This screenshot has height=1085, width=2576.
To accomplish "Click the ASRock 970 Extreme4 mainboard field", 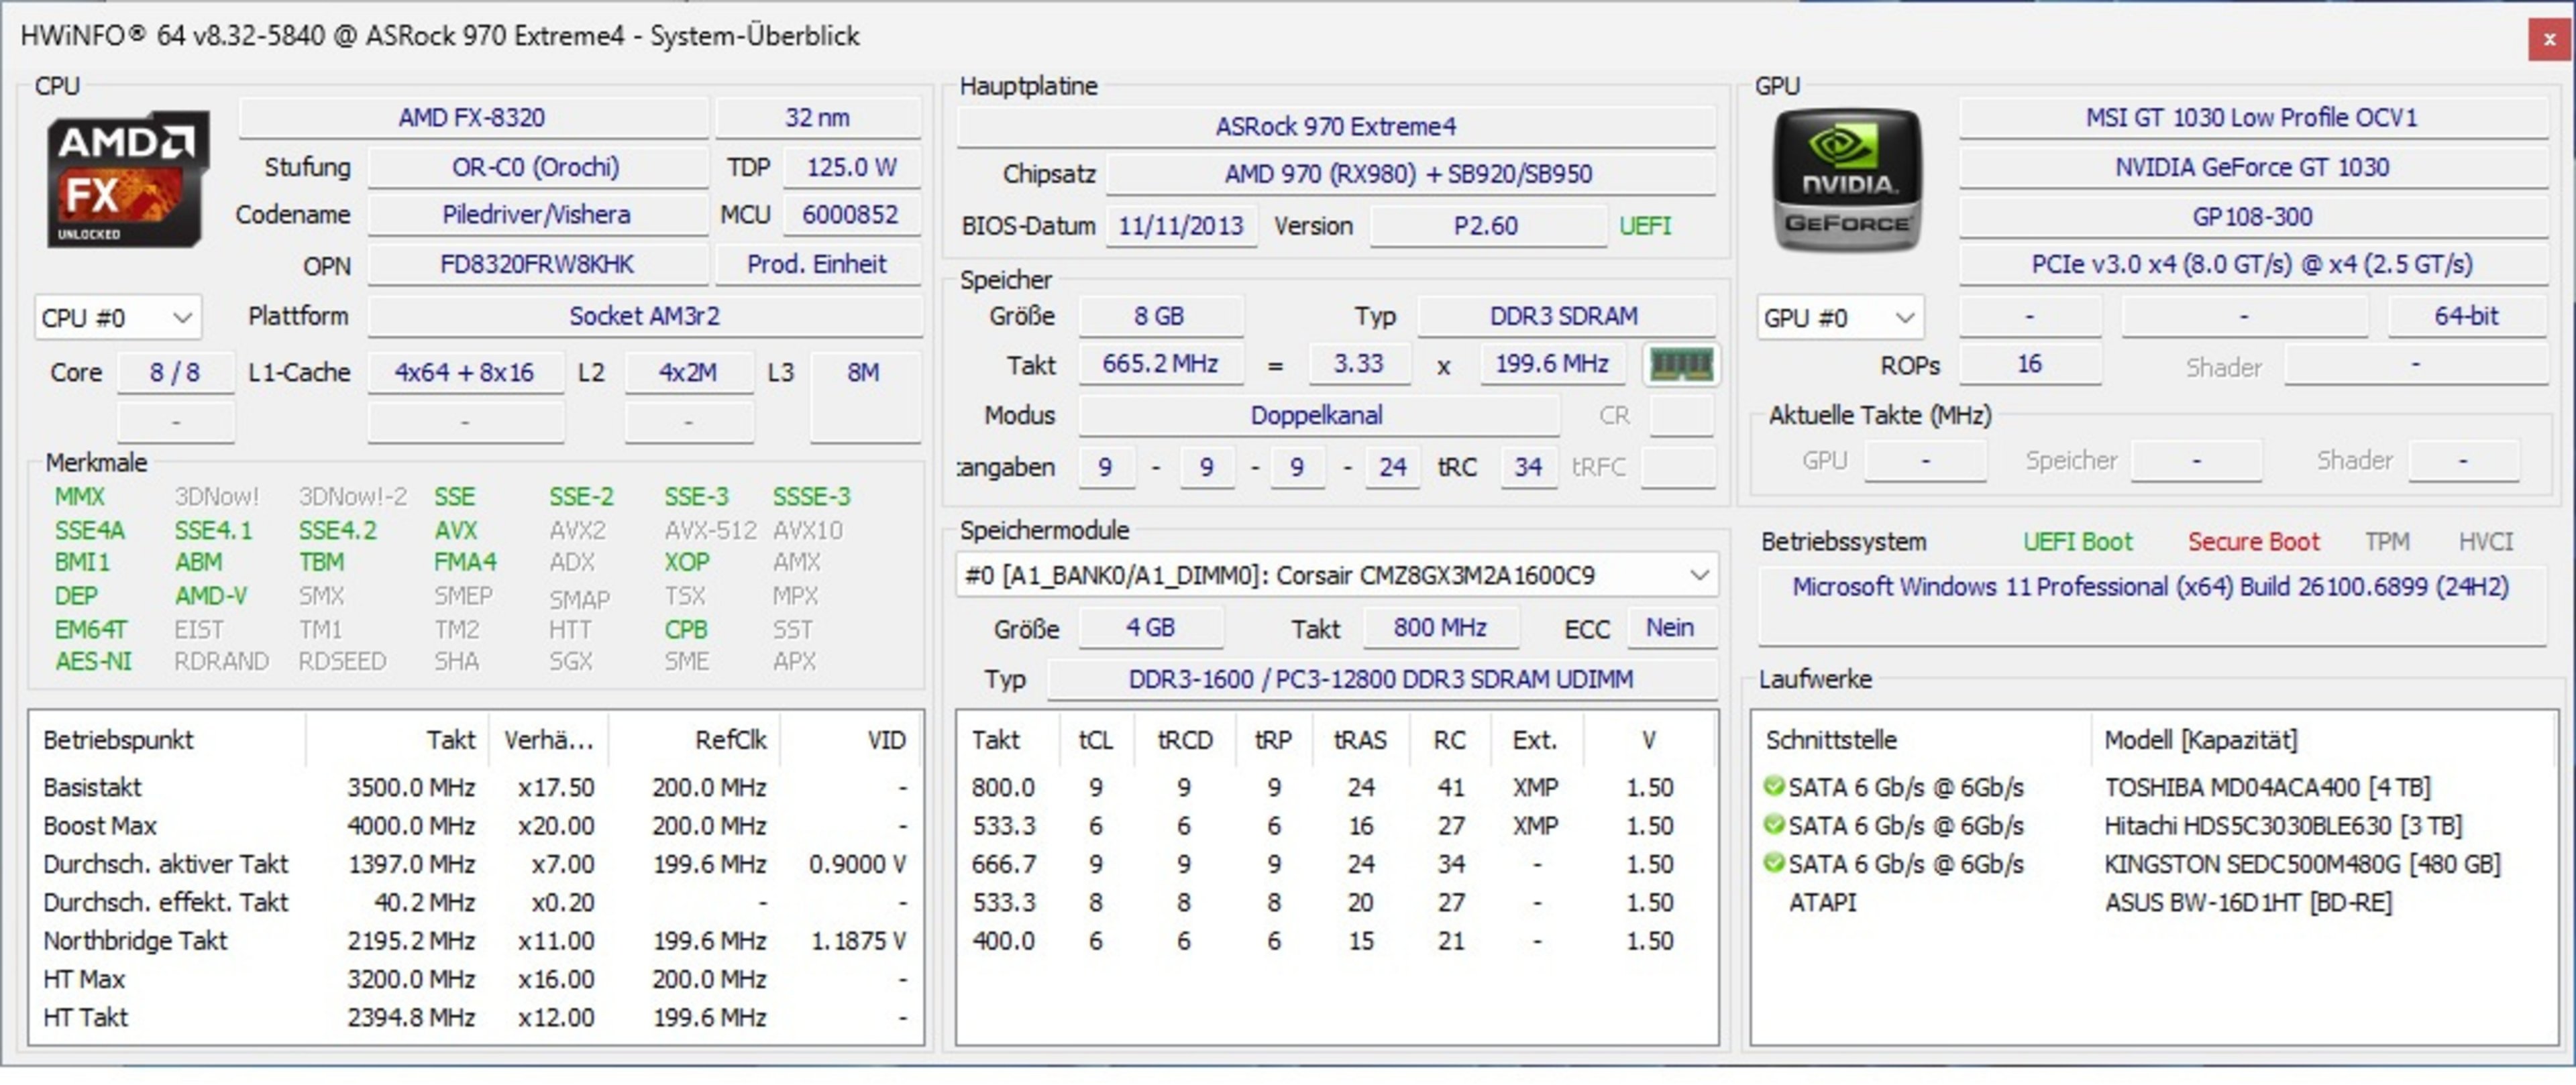I will (x=1335, y=127).
